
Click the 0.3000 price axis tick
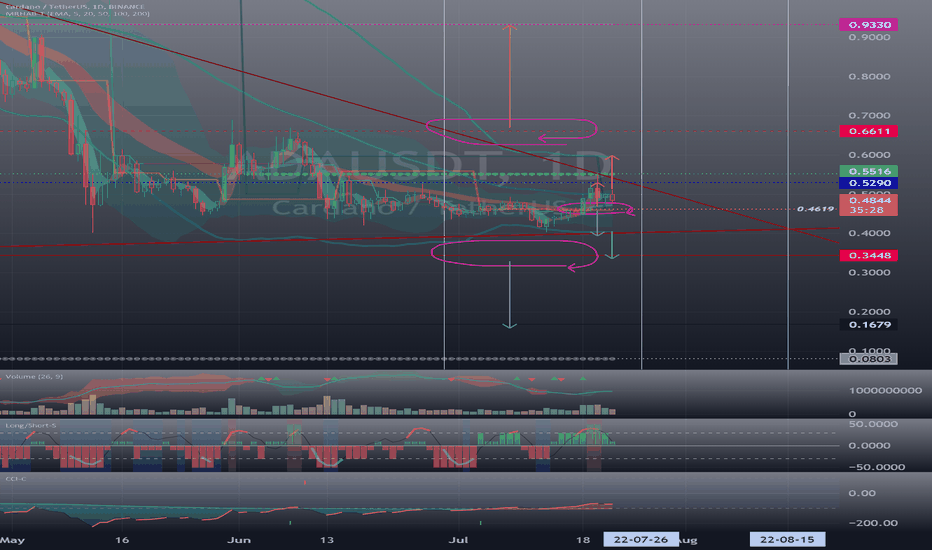tap(869, 272)
